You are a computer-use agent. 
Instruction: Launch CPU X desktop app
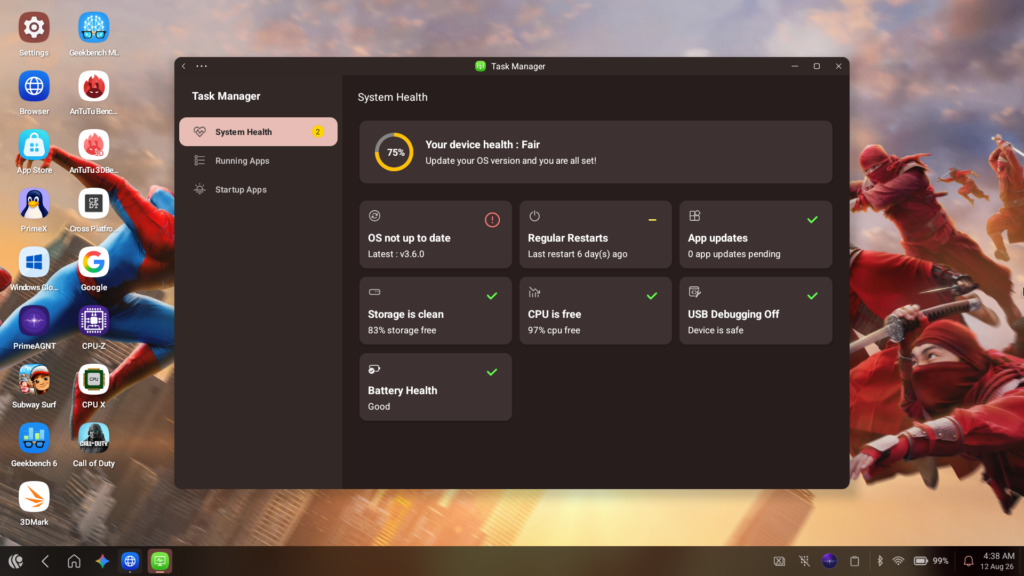pyautogui.click(x=93, y=380)
